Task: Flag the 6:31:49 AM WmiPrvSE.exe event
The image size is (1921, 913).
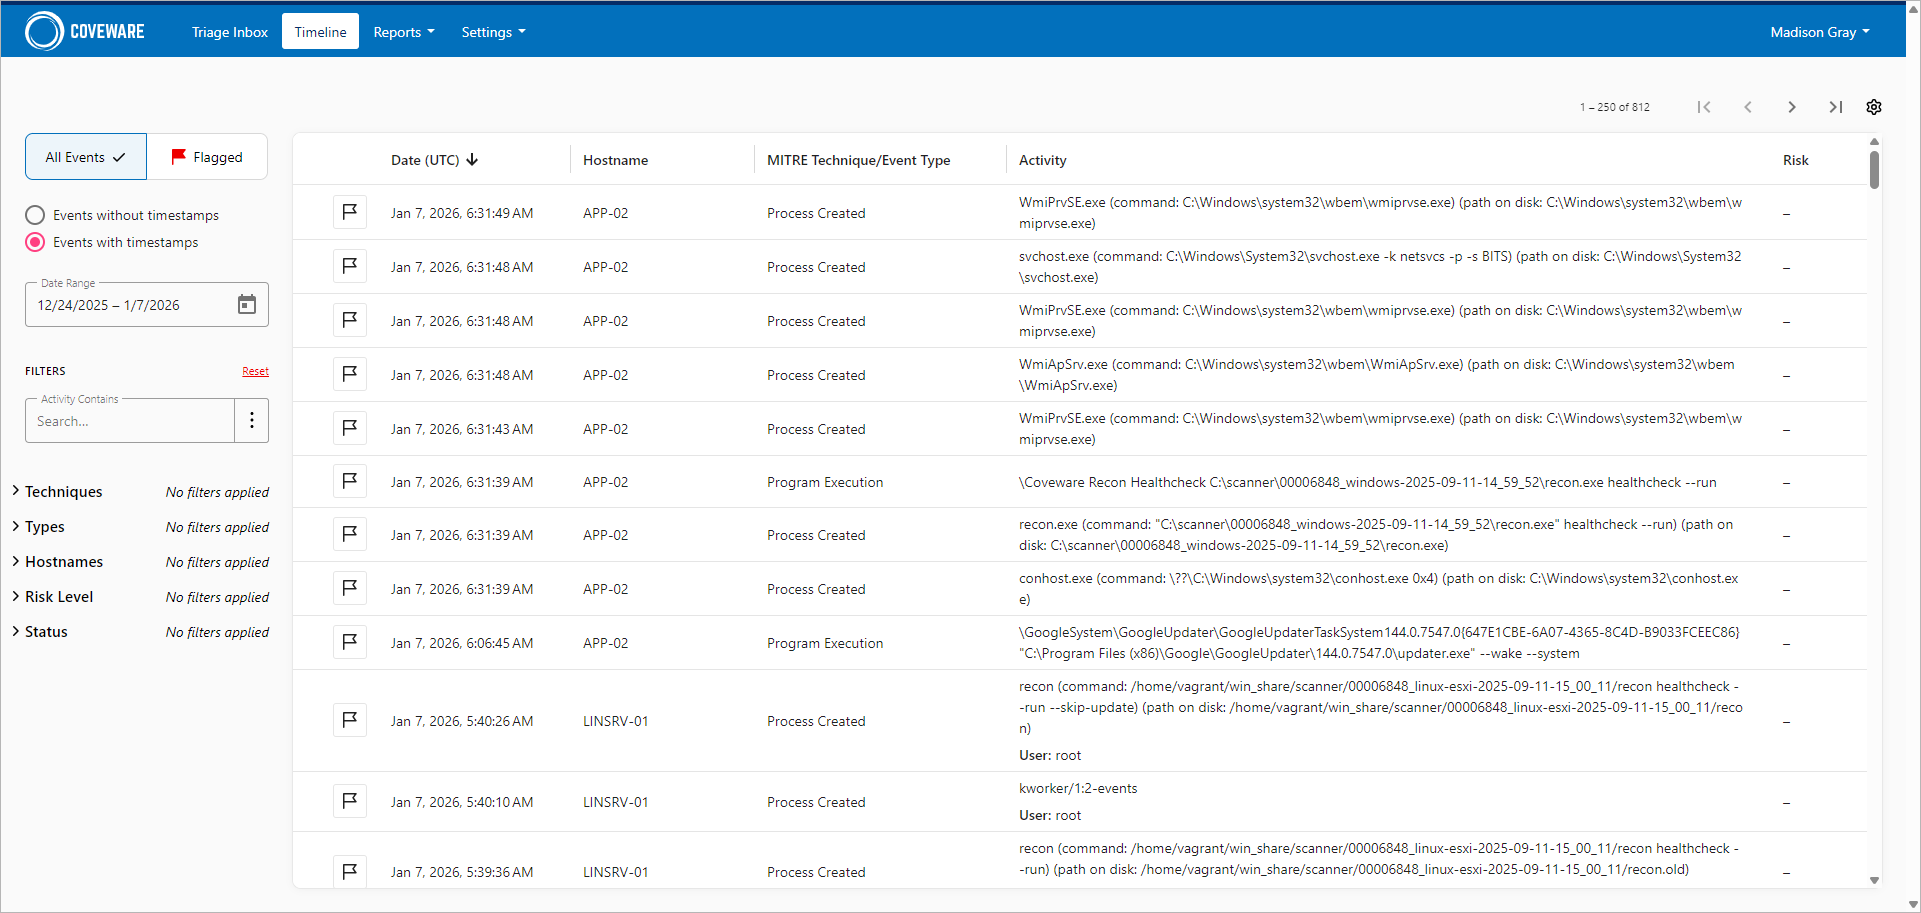Action: pyautogui.click(x=350, y=212)
